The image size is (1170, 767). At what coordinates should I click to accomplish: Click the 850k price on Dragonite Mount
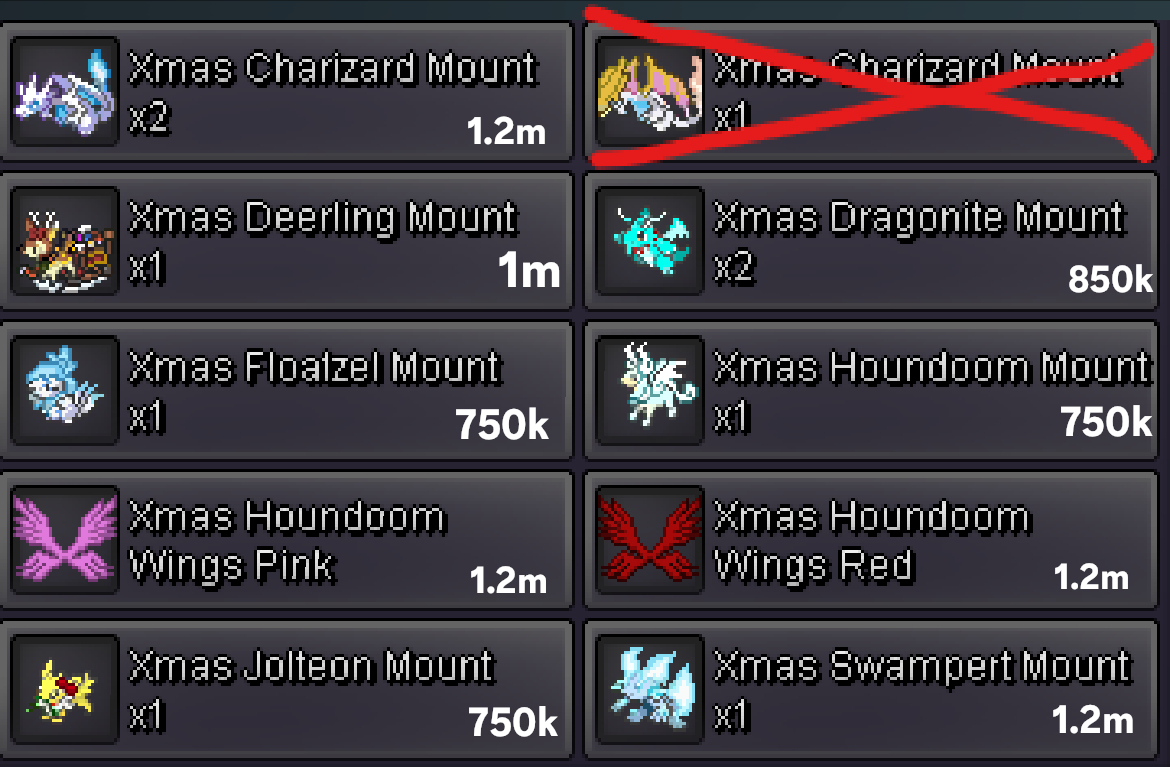coord(1110,279)
